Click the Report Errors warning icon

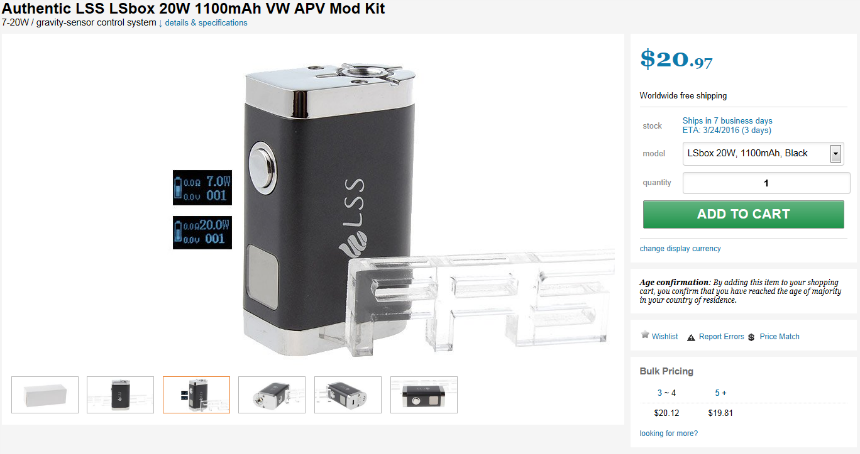tap(691, 337)
